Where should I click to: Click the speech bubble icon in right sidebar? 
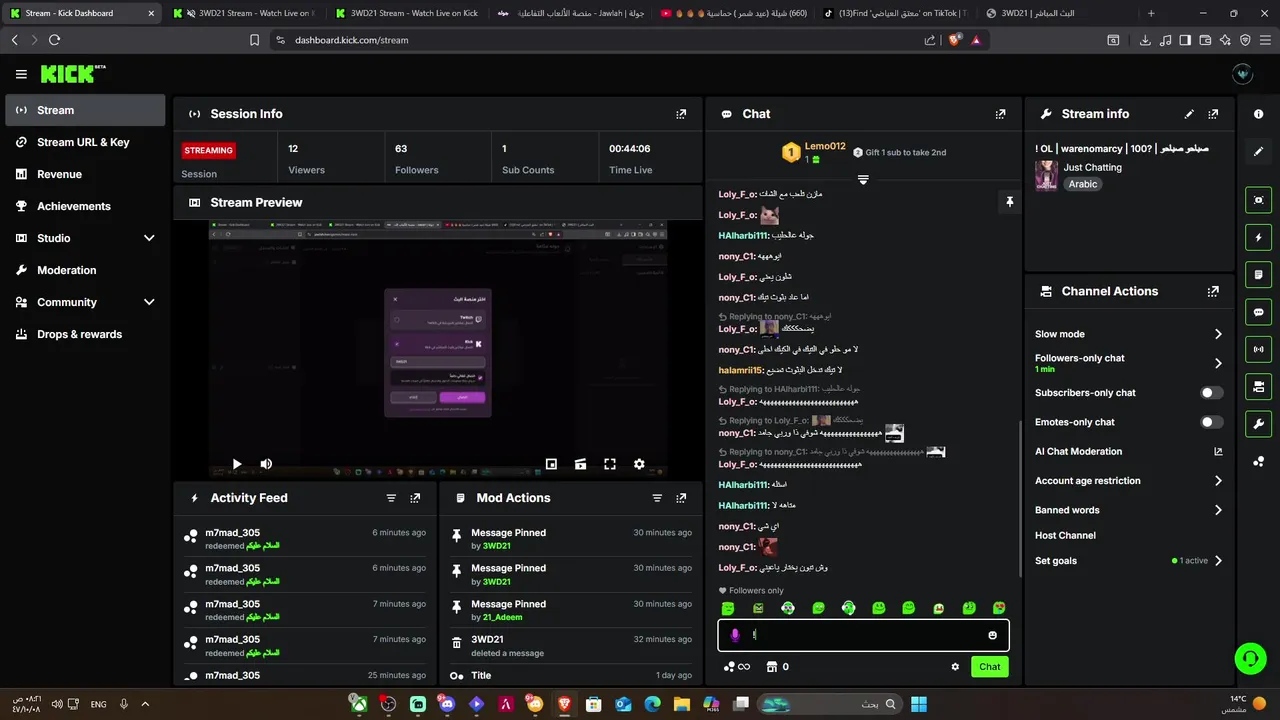pyautogui.click(x=1258, y=312)
